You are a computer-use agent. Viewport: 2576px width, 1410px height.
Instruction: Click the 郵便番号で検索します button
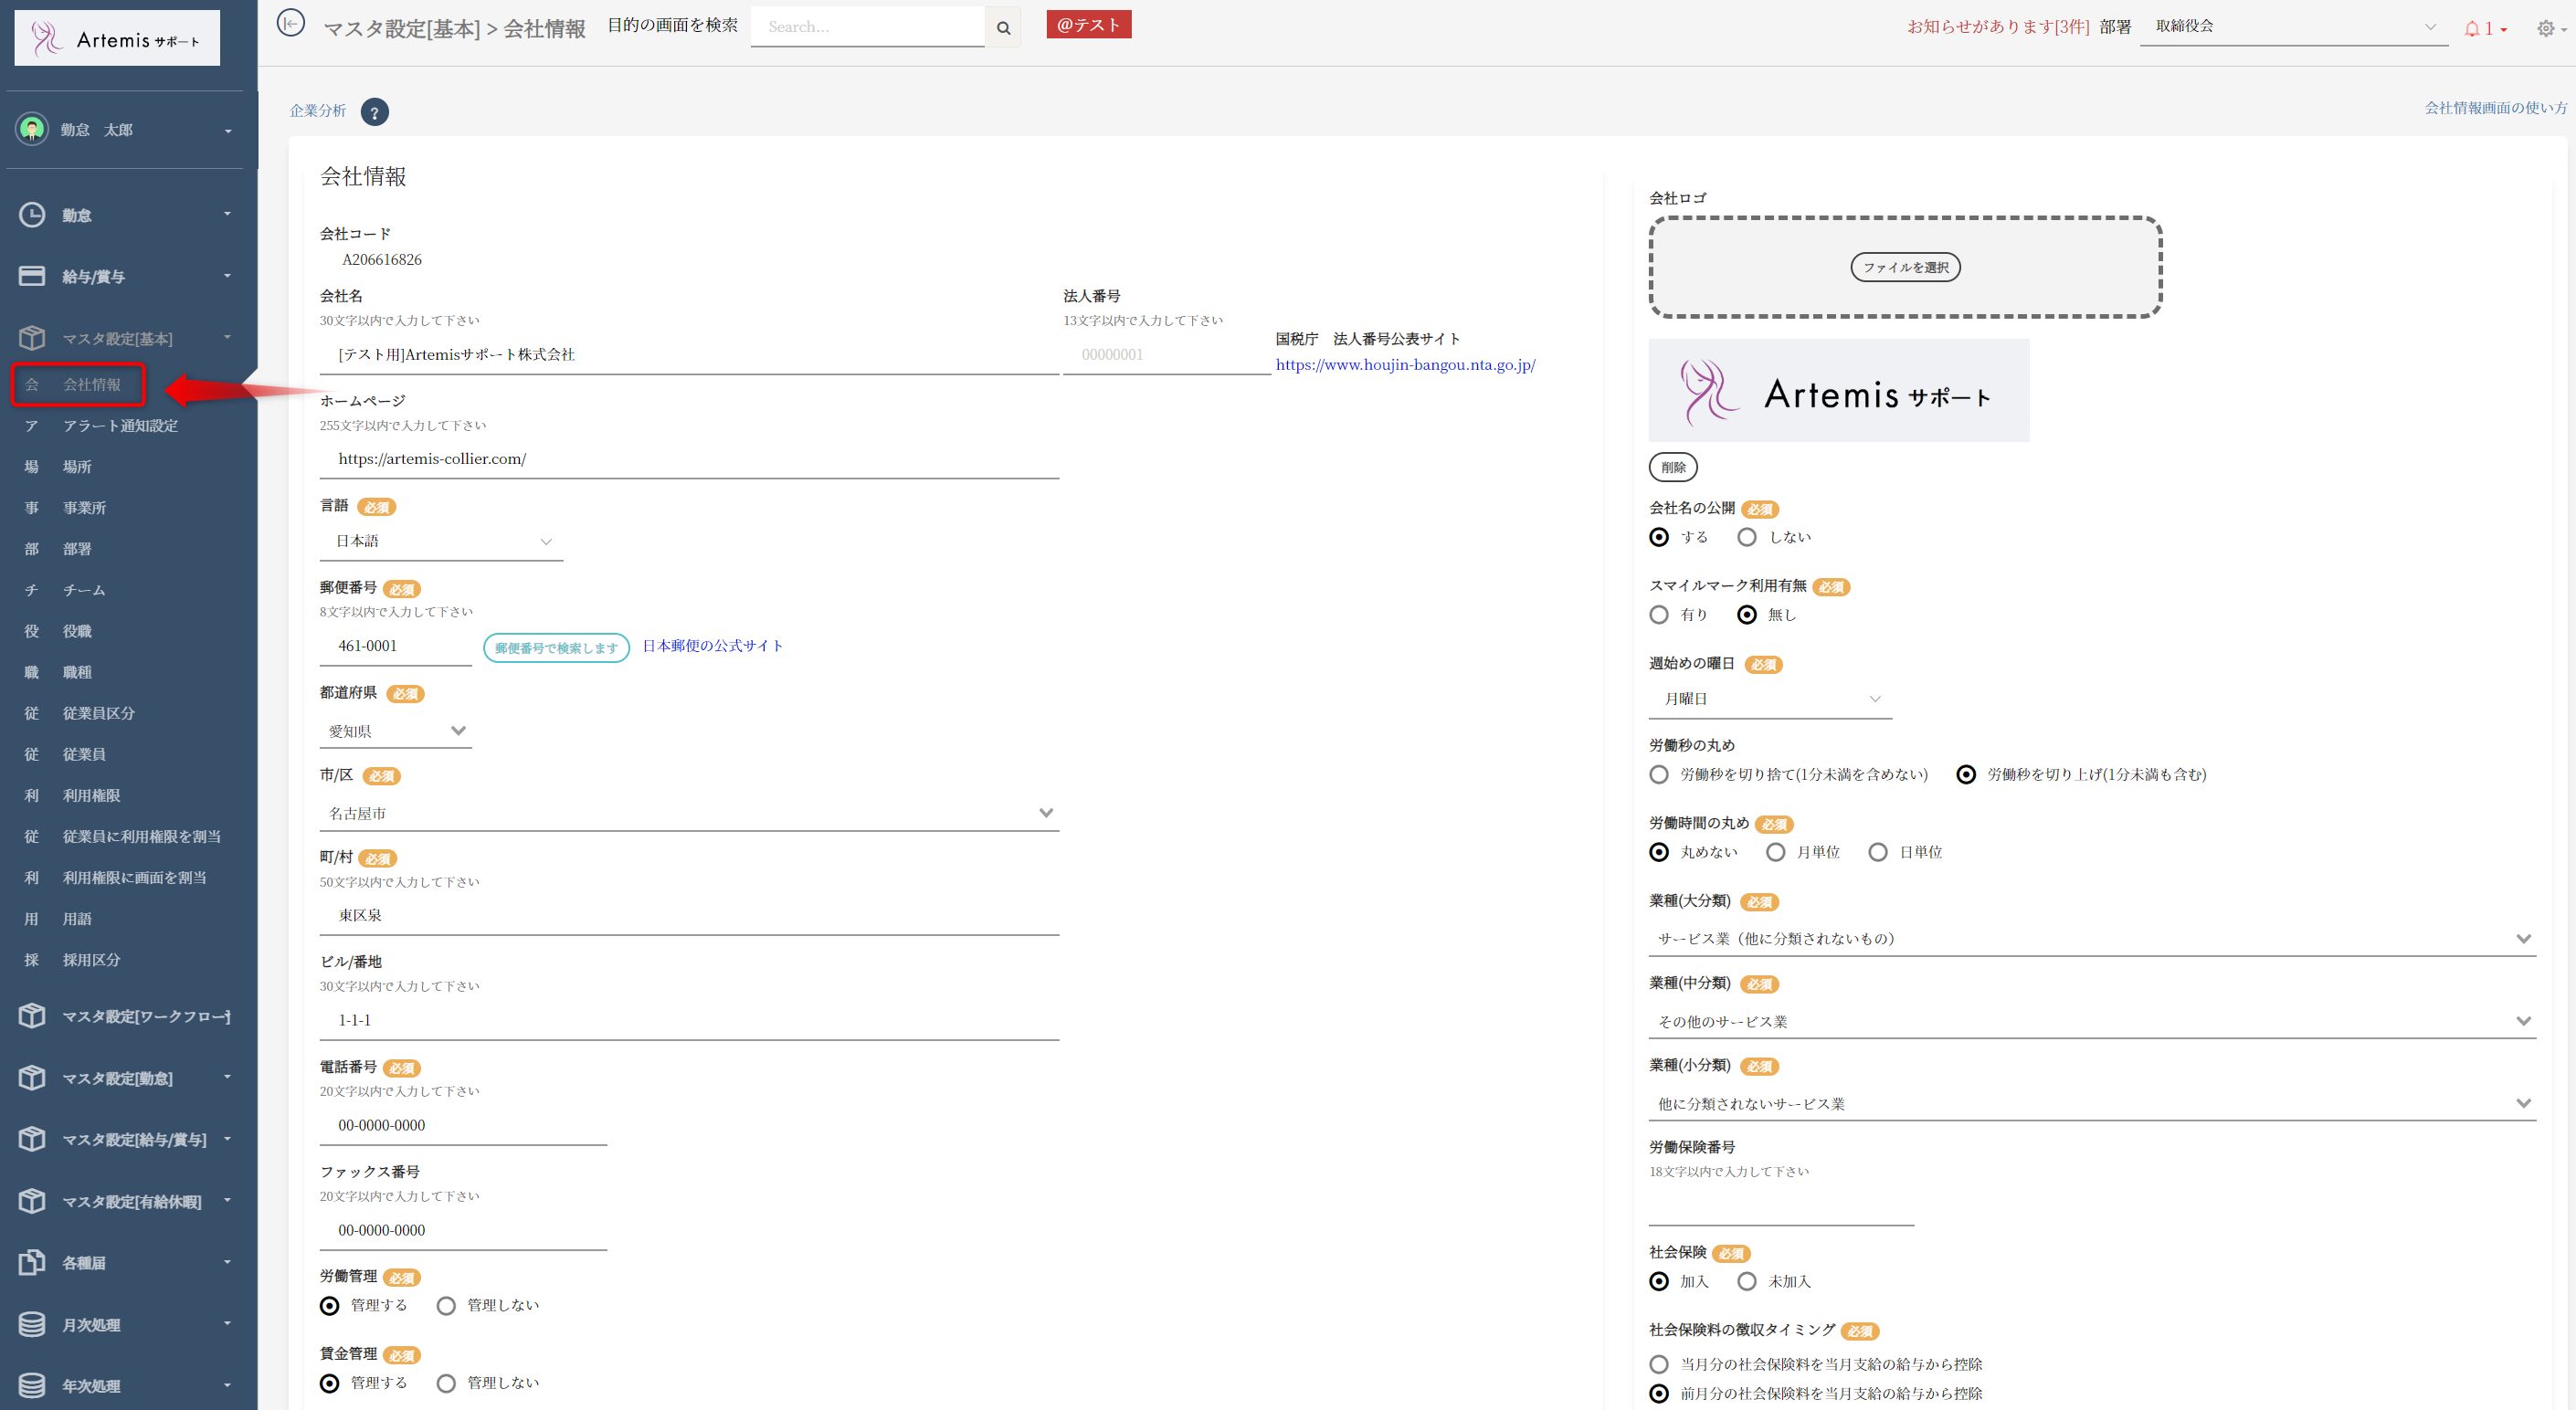pos(556,648)
